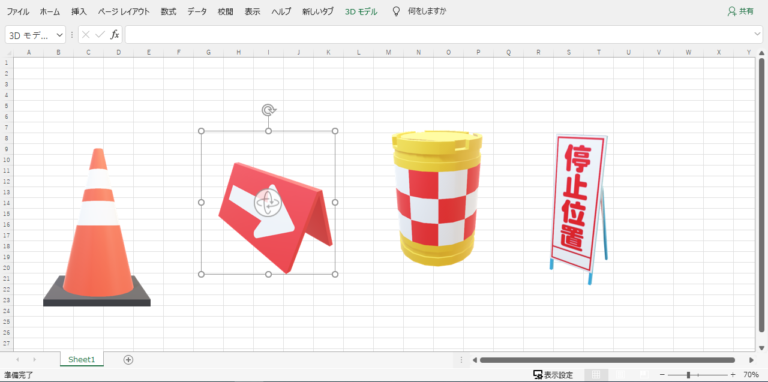Switch to Normal view in the status bar
The width and height of the screenshot is (768, 382).
596,375
